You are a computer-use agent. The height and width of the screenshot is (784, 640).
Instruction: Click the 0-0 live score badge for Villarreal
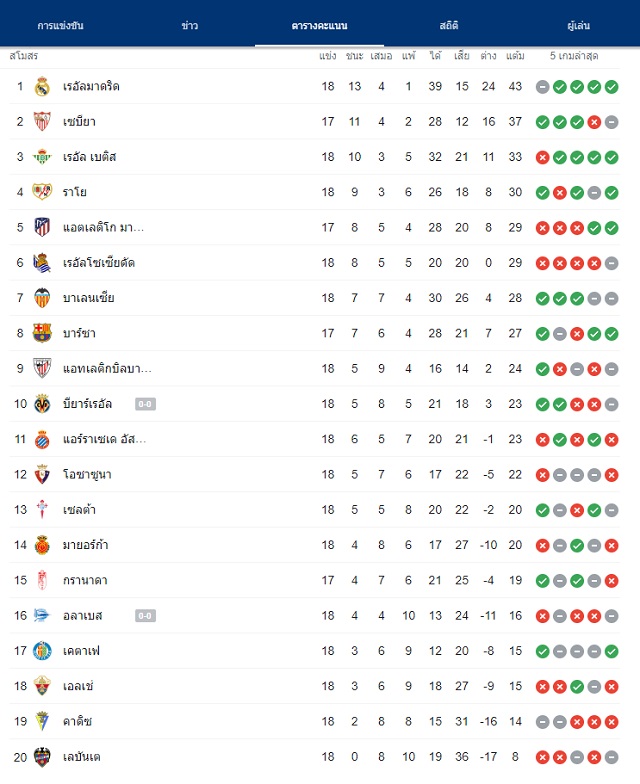(x=145, y=404)
